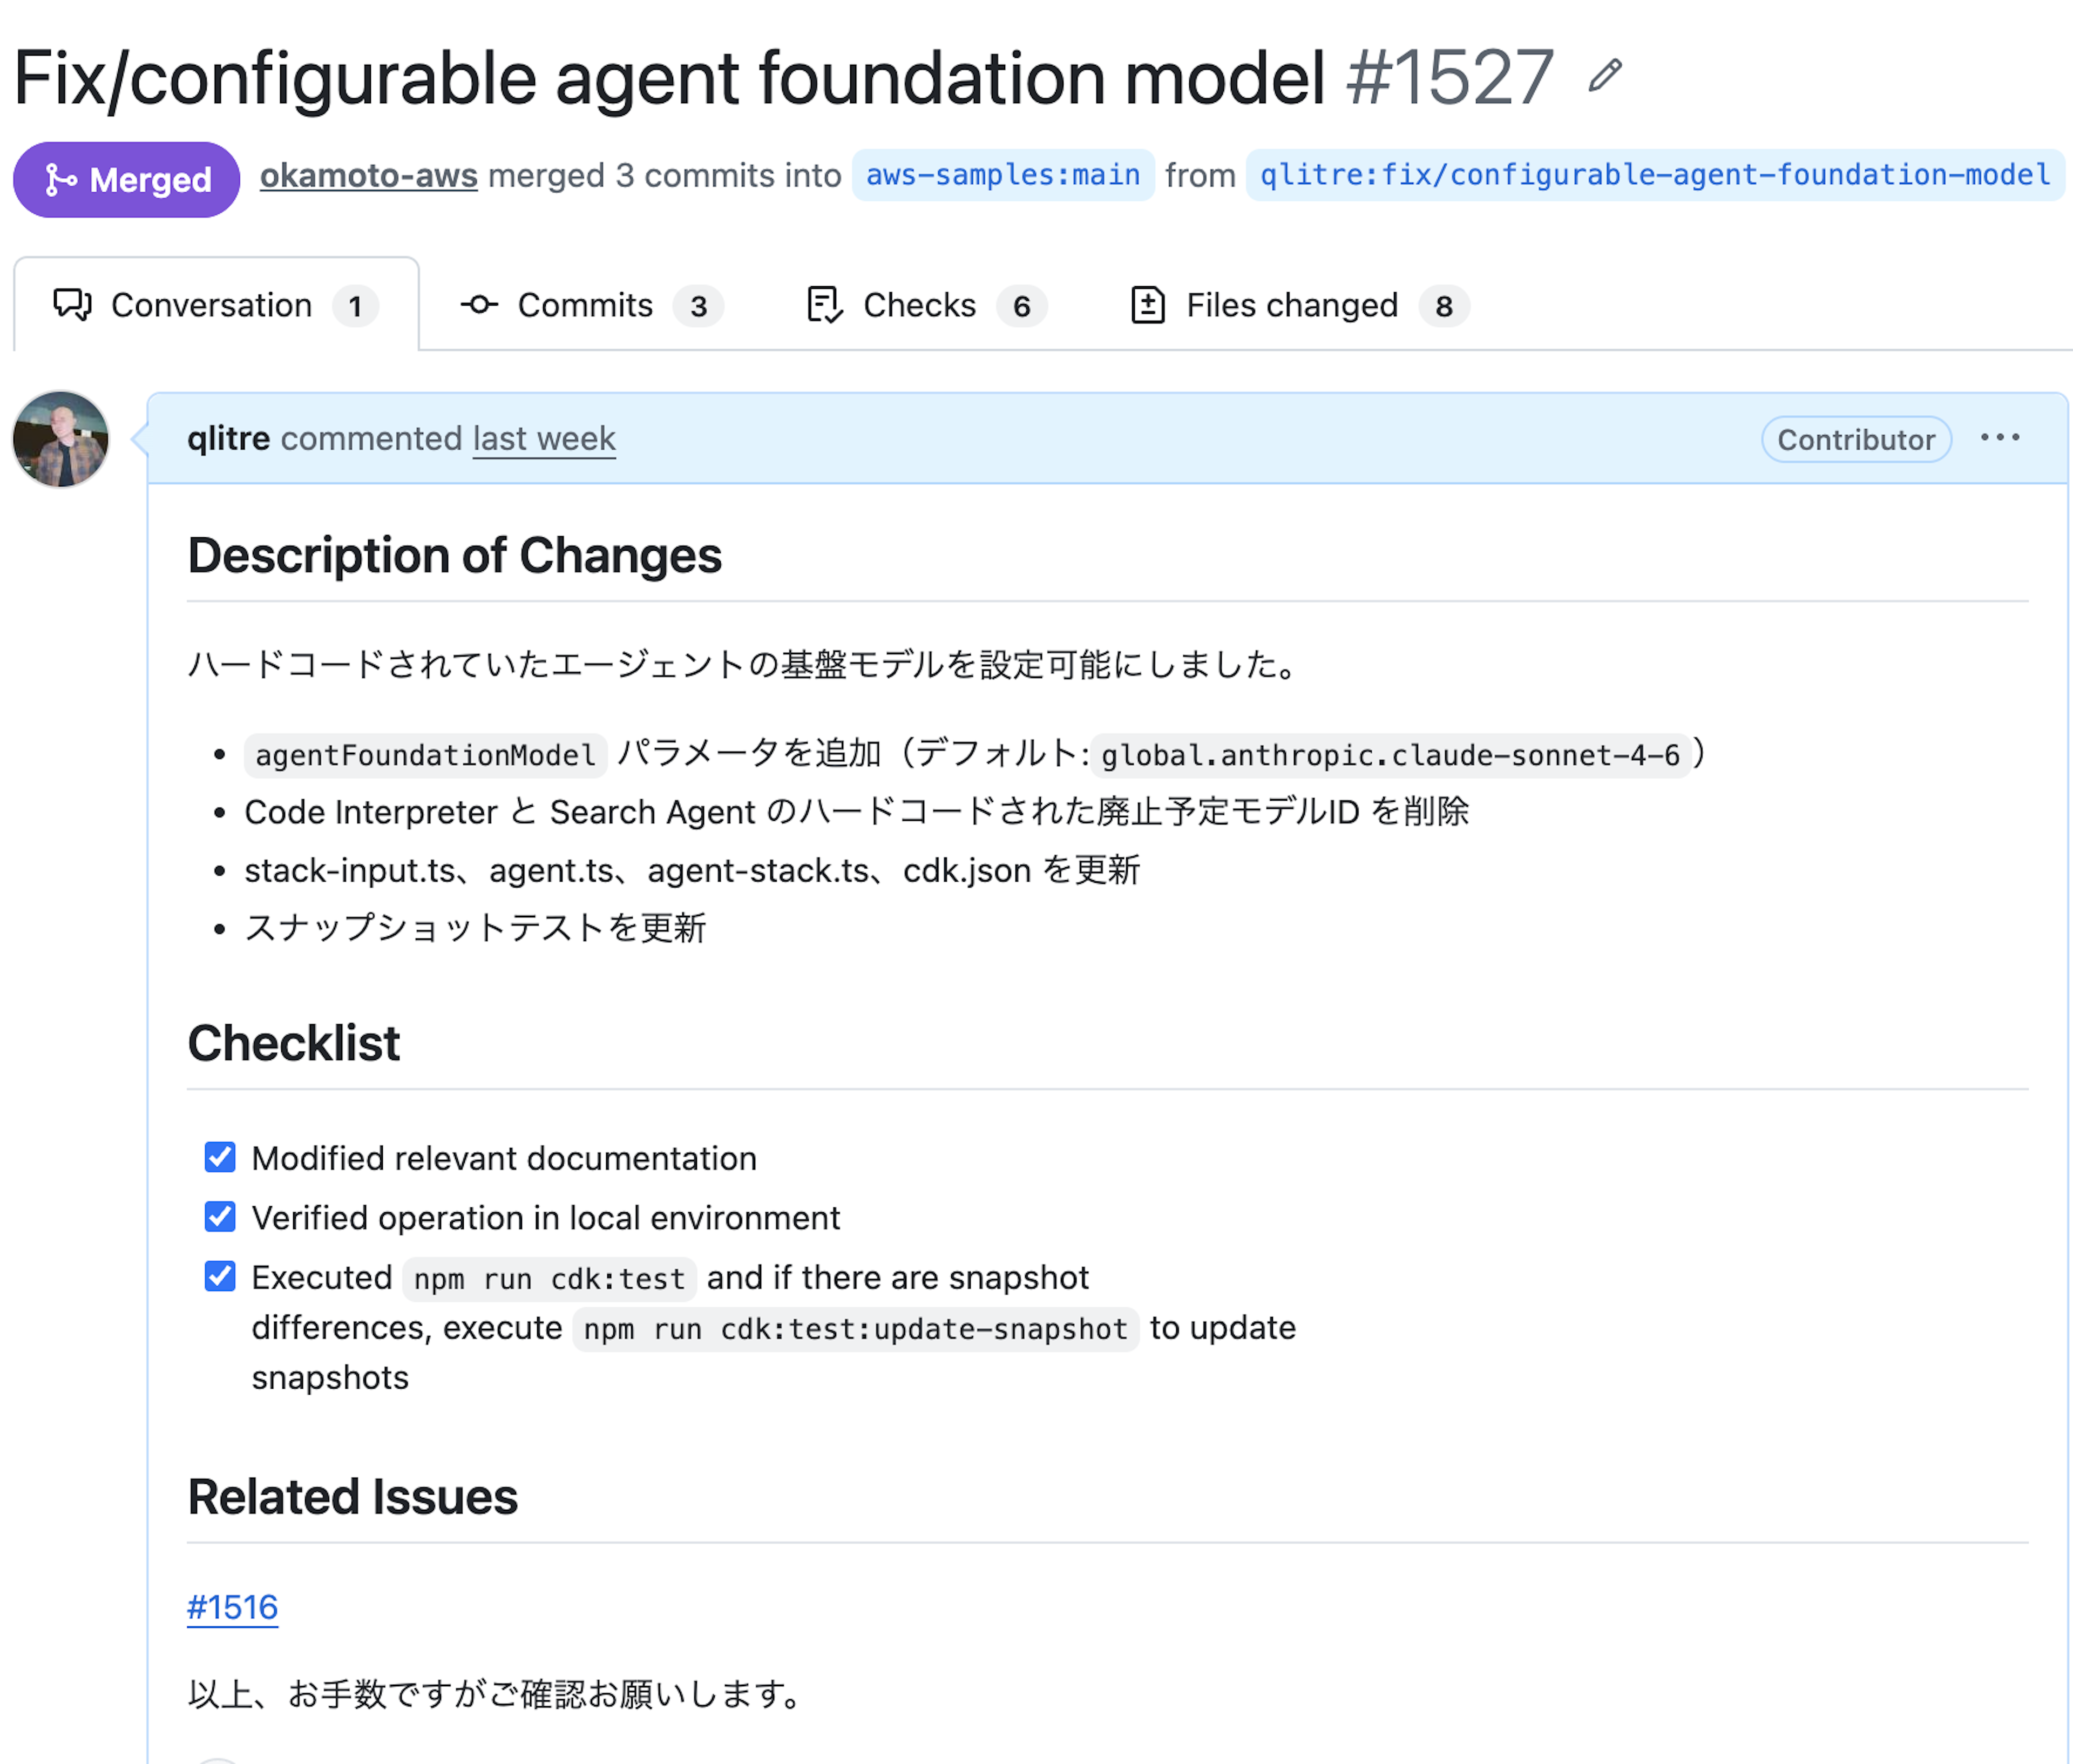
Task: Open qlitre's profile avatar
Action: [60, 439]
